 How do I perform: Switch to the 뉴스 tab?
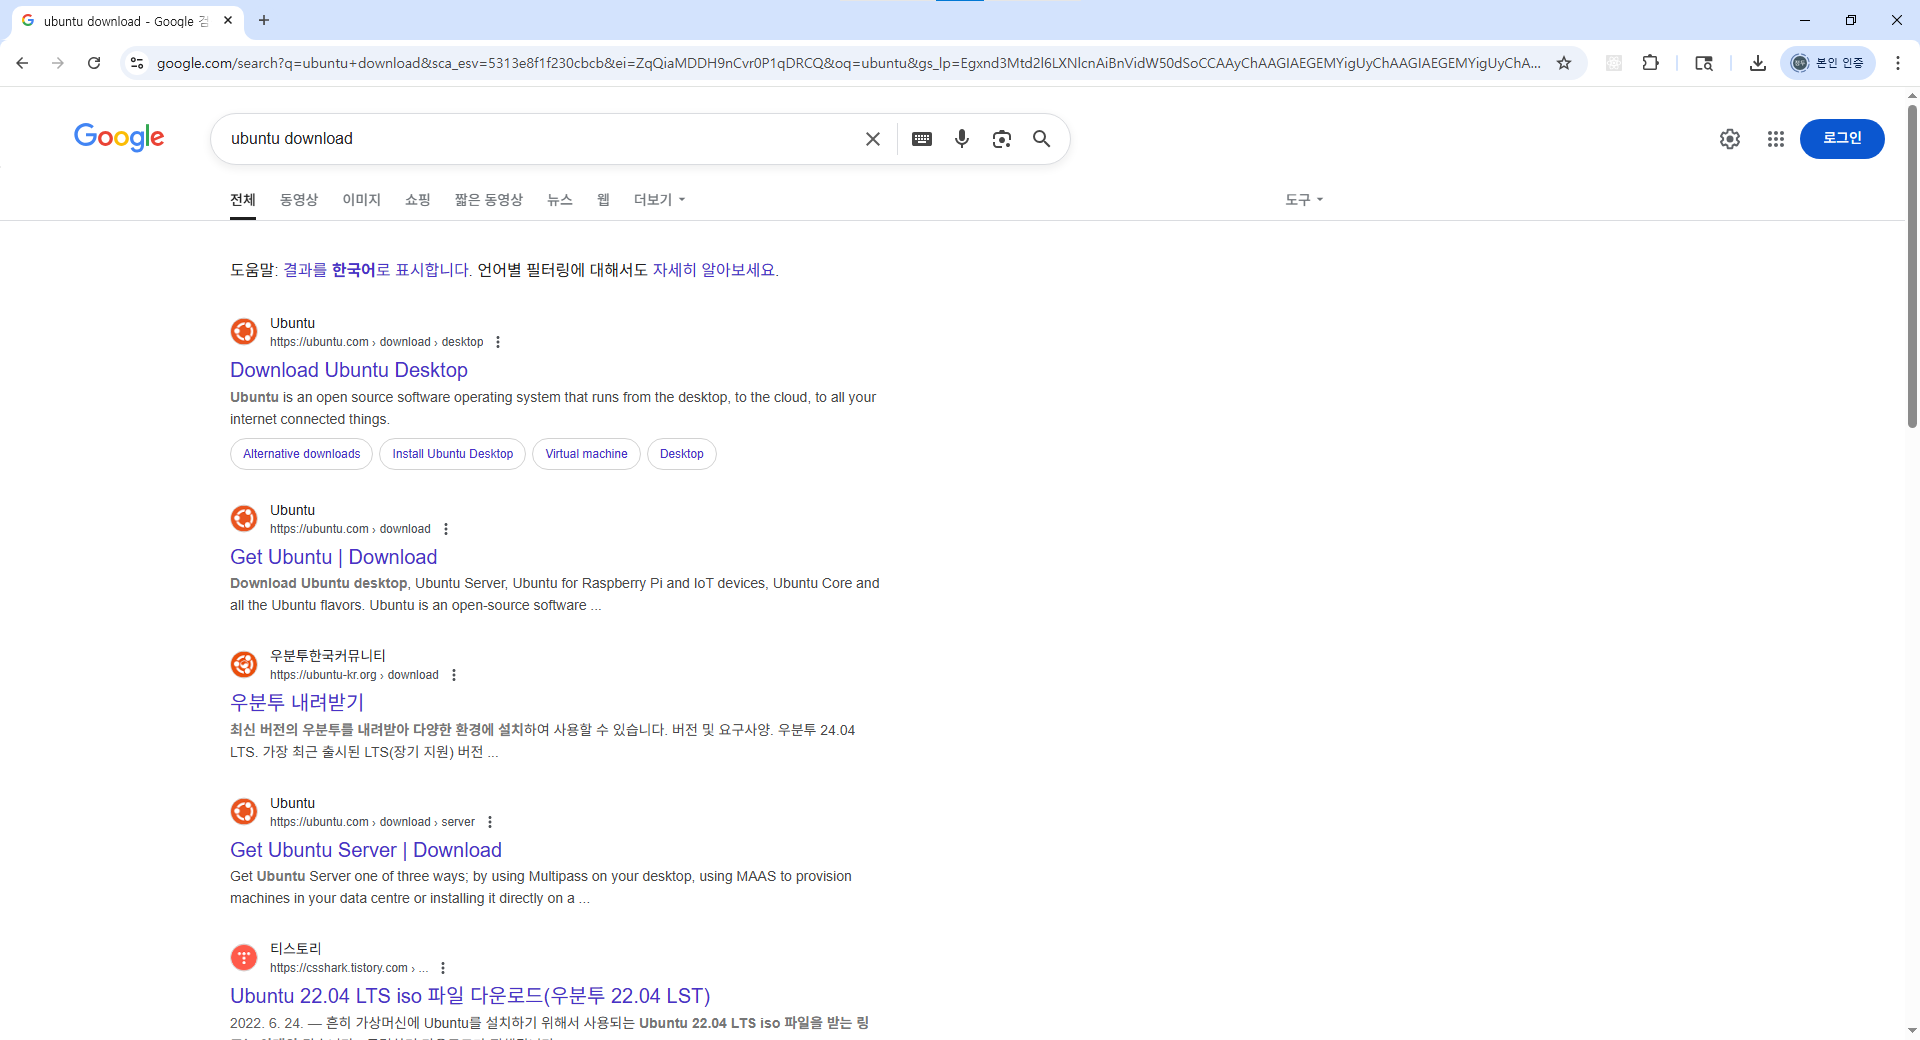pos(560,200)
